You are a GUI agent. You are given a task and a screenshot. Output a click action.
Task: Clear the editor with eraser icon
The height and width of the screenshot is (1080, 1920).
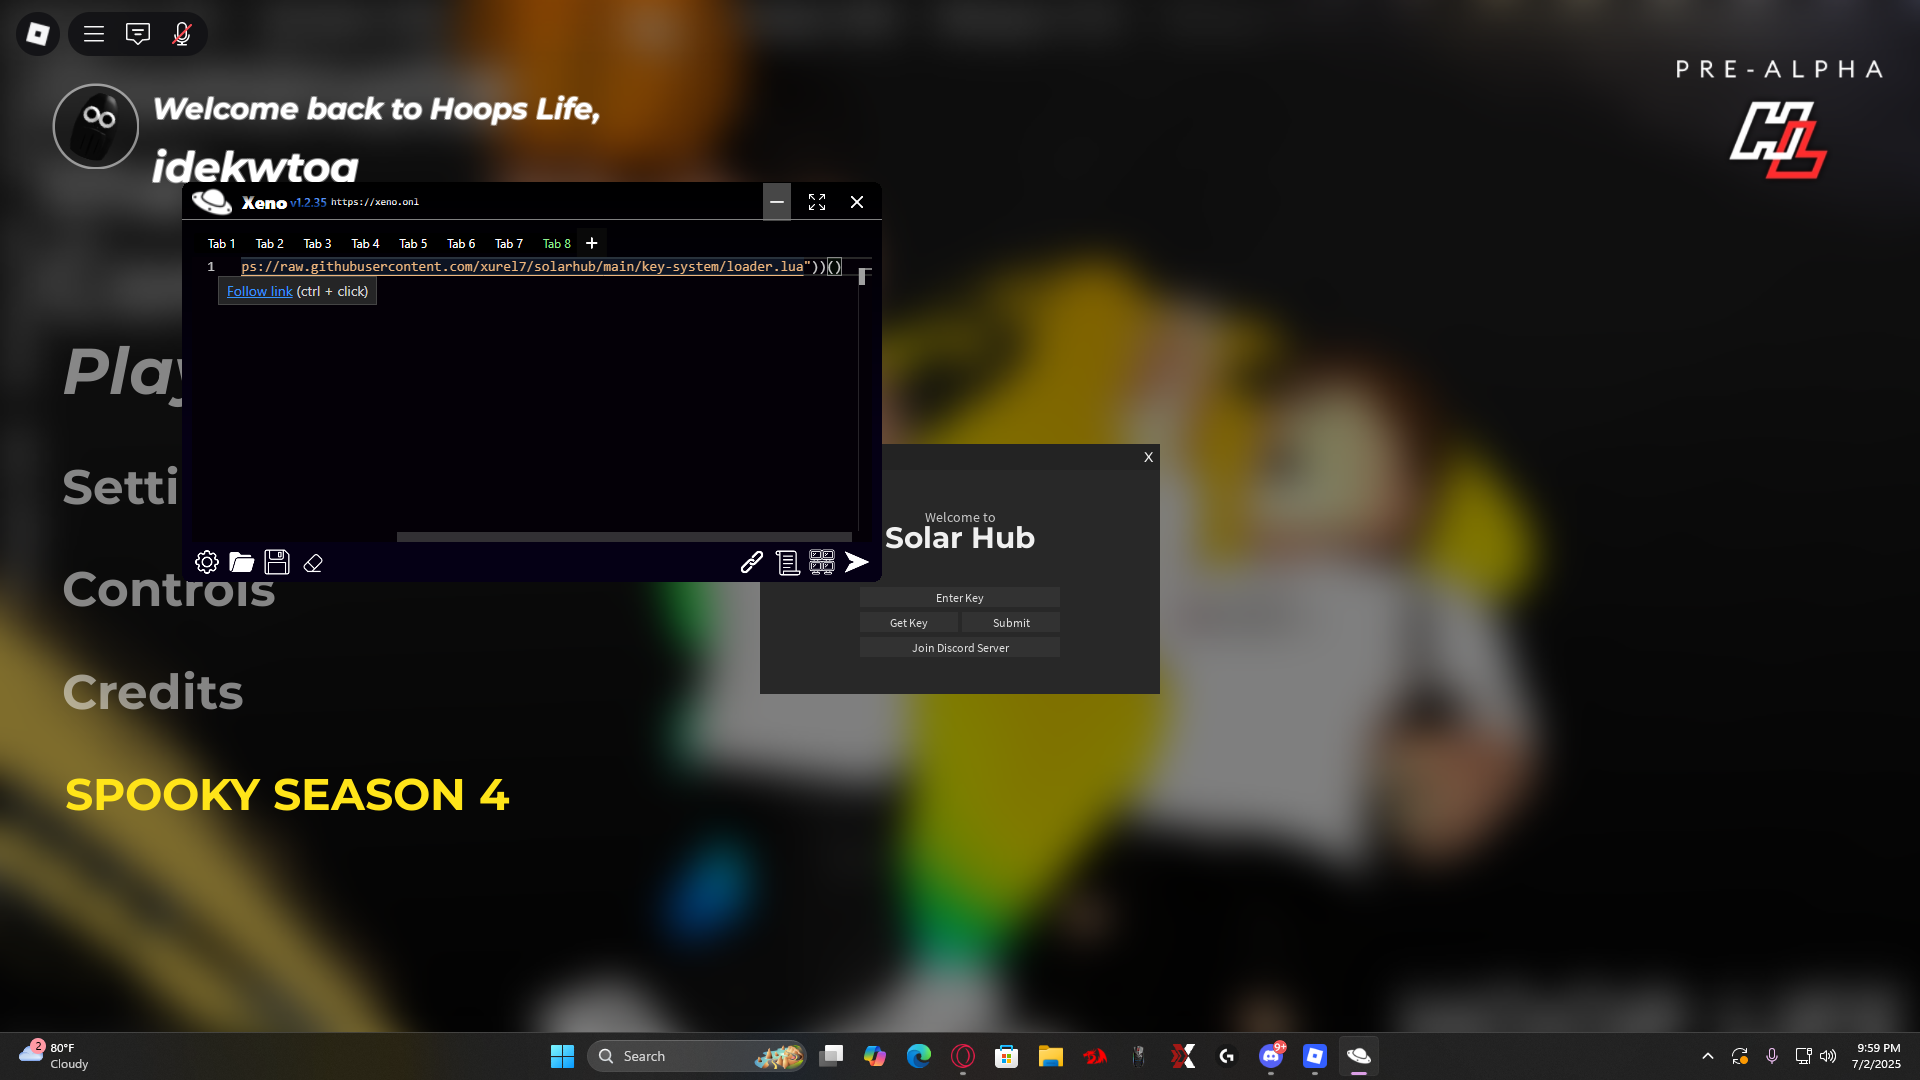[313, 563]
